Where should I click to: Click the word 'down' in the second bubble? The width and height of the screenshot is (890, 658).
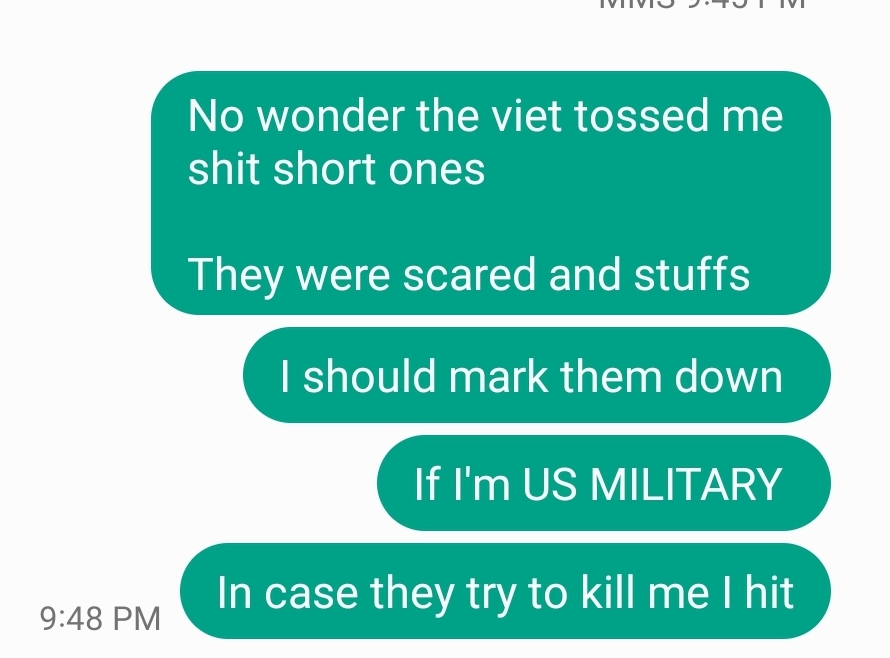728,376
